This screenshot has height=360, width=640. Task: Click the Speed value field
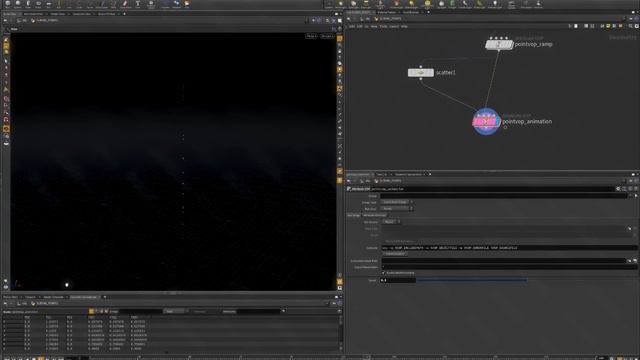click(x=398, y=280)
